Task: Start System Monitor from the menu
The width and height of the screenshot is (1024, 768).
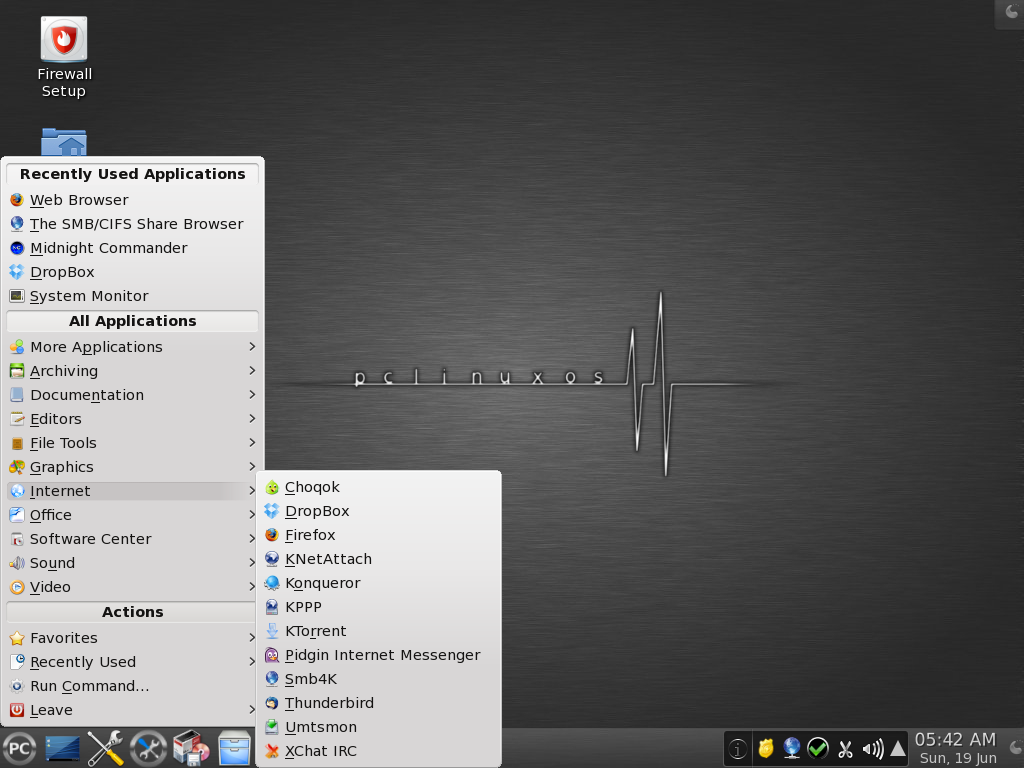Action: click(x=133, y=296)
